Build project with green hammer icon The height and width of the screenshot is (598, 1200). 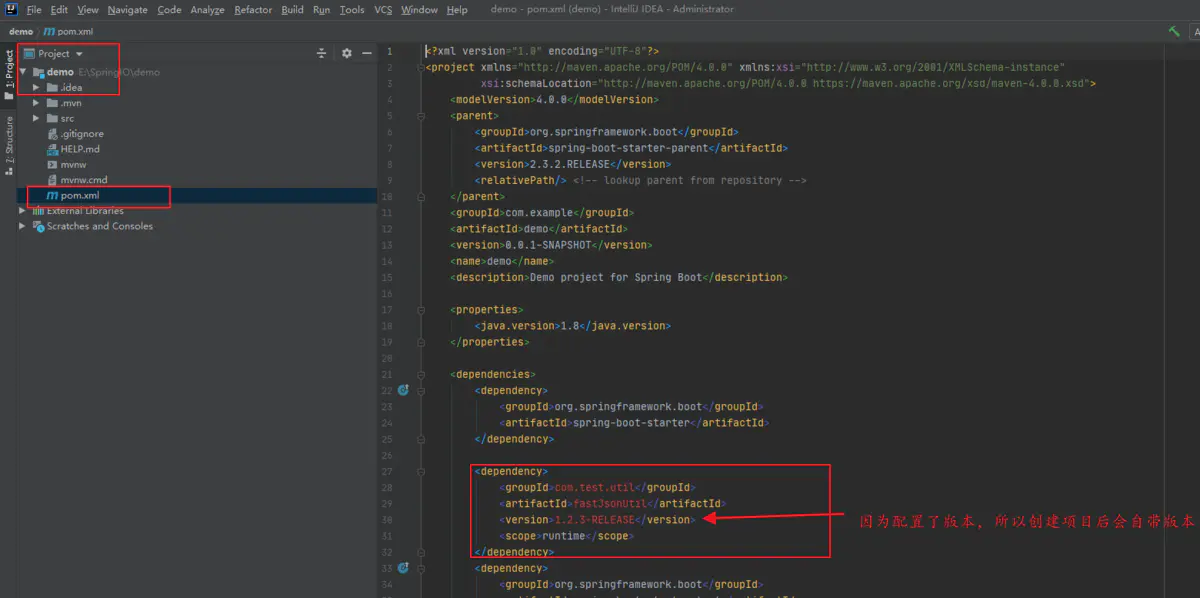[1174, 31]
